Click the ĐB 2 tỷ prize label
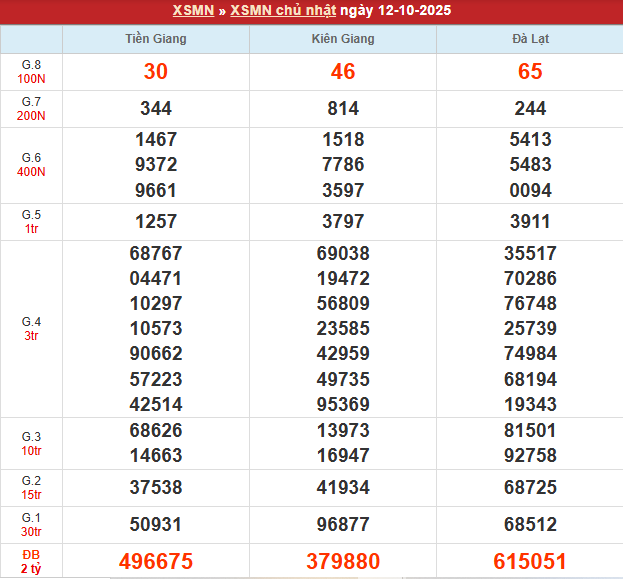Image resolution: width=623 pixels, height=579 pixels. (x=31, y=561)
